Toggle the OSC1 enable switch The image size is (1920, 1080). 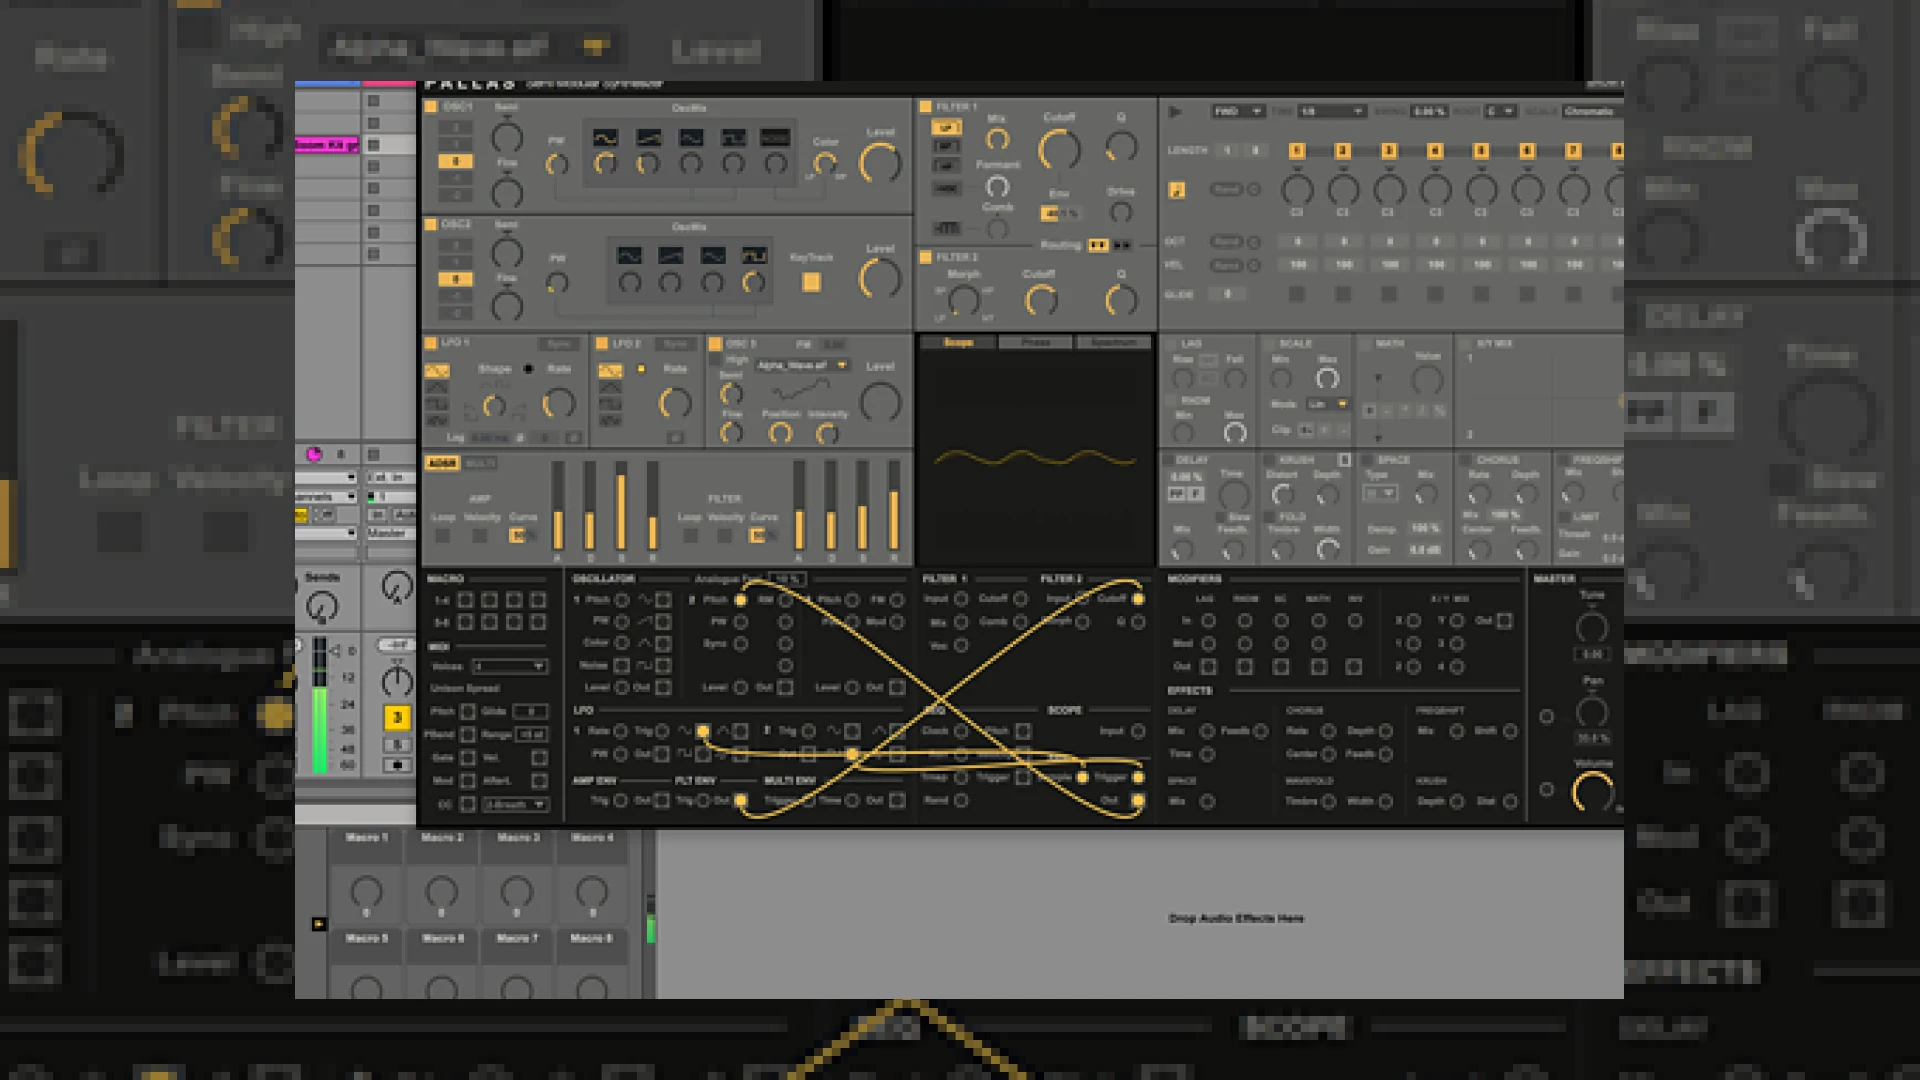click(x=431, y=107)
